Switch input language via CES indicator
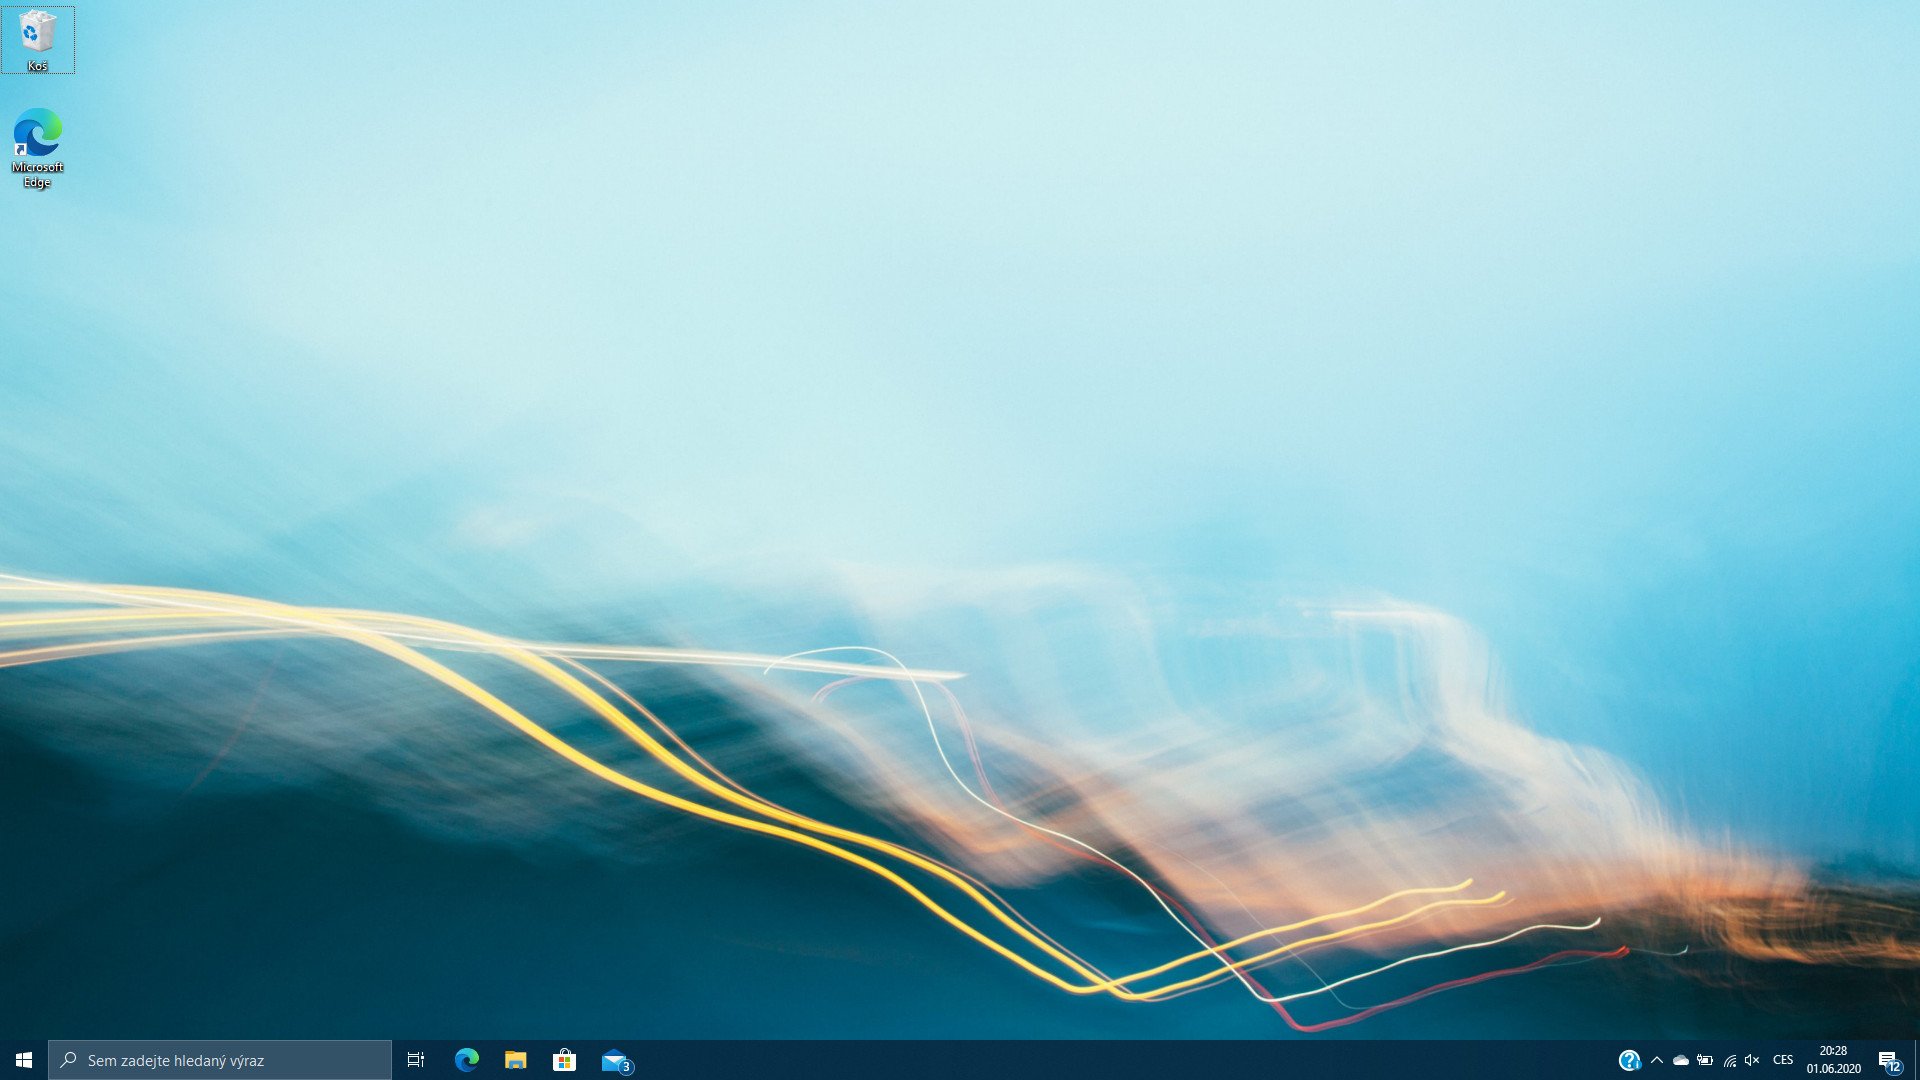The height and width of the screenshot is (1080, 1920). (x=1783, y=1060)
